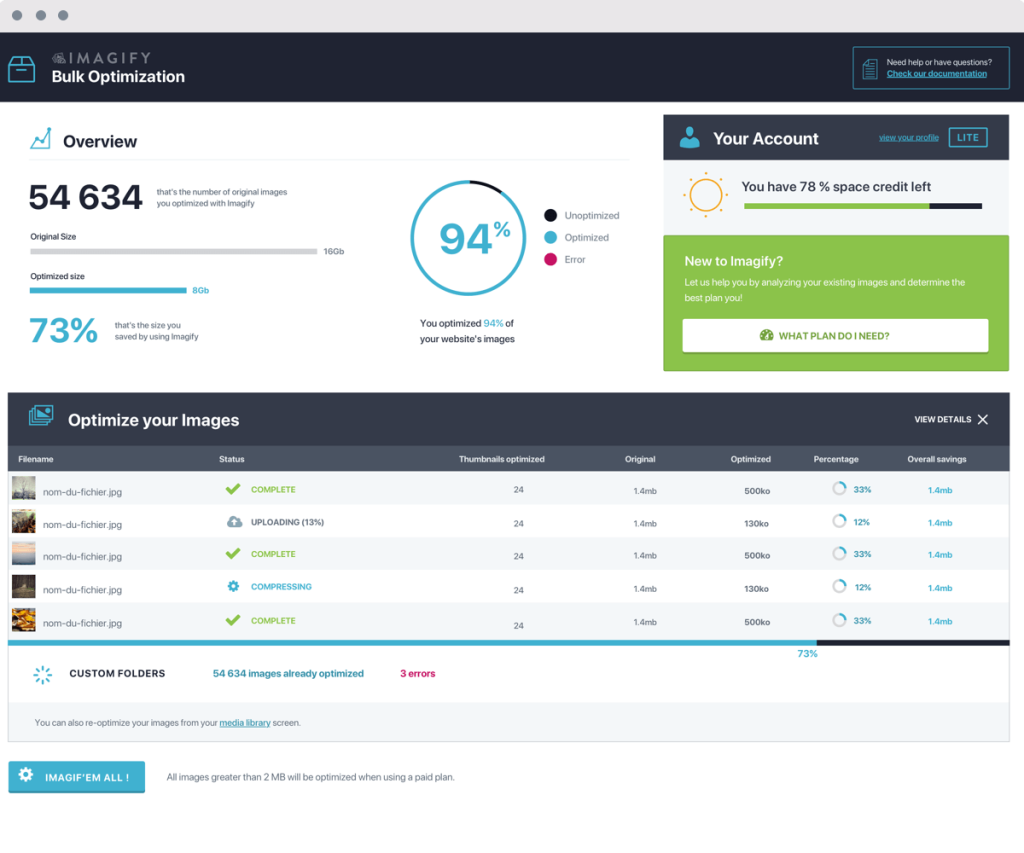Open the view your profile link
The height and width of the screenshot is (853, 1024).
point(908,138)
